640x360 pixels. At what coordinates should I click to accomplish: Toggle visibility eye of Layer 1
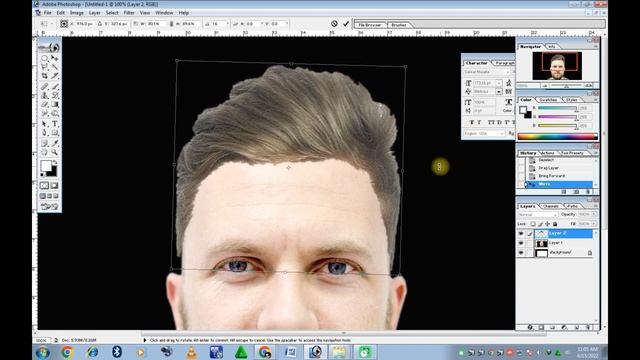(x=521, y=243)
